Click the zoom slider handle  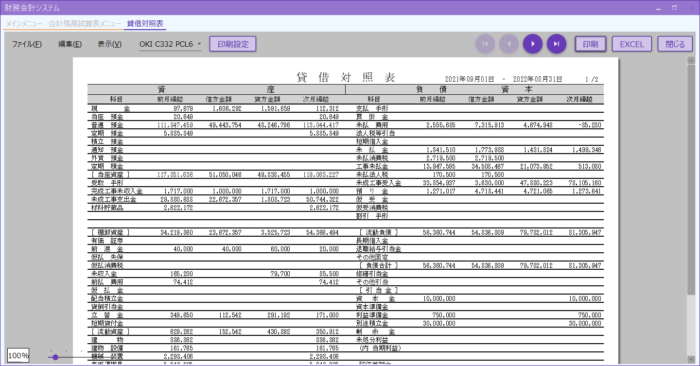tap(55, 357)
